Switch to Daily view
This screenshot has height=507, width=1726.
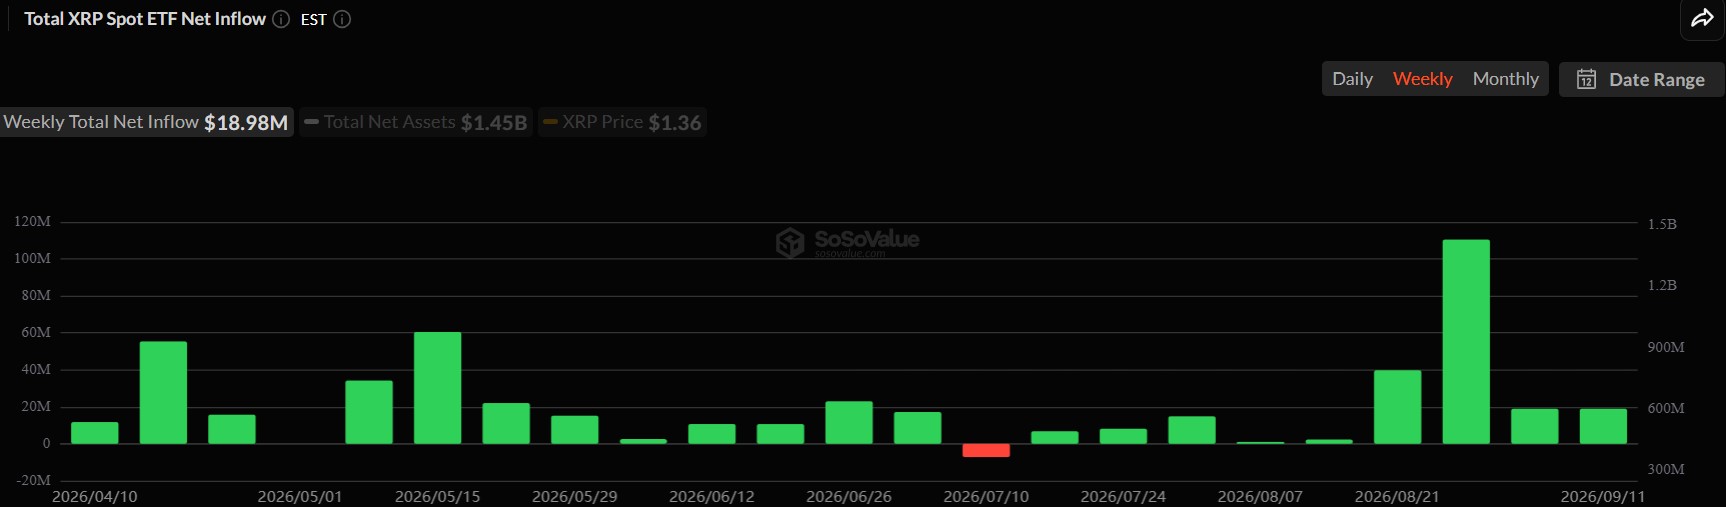coord(1352,79)
